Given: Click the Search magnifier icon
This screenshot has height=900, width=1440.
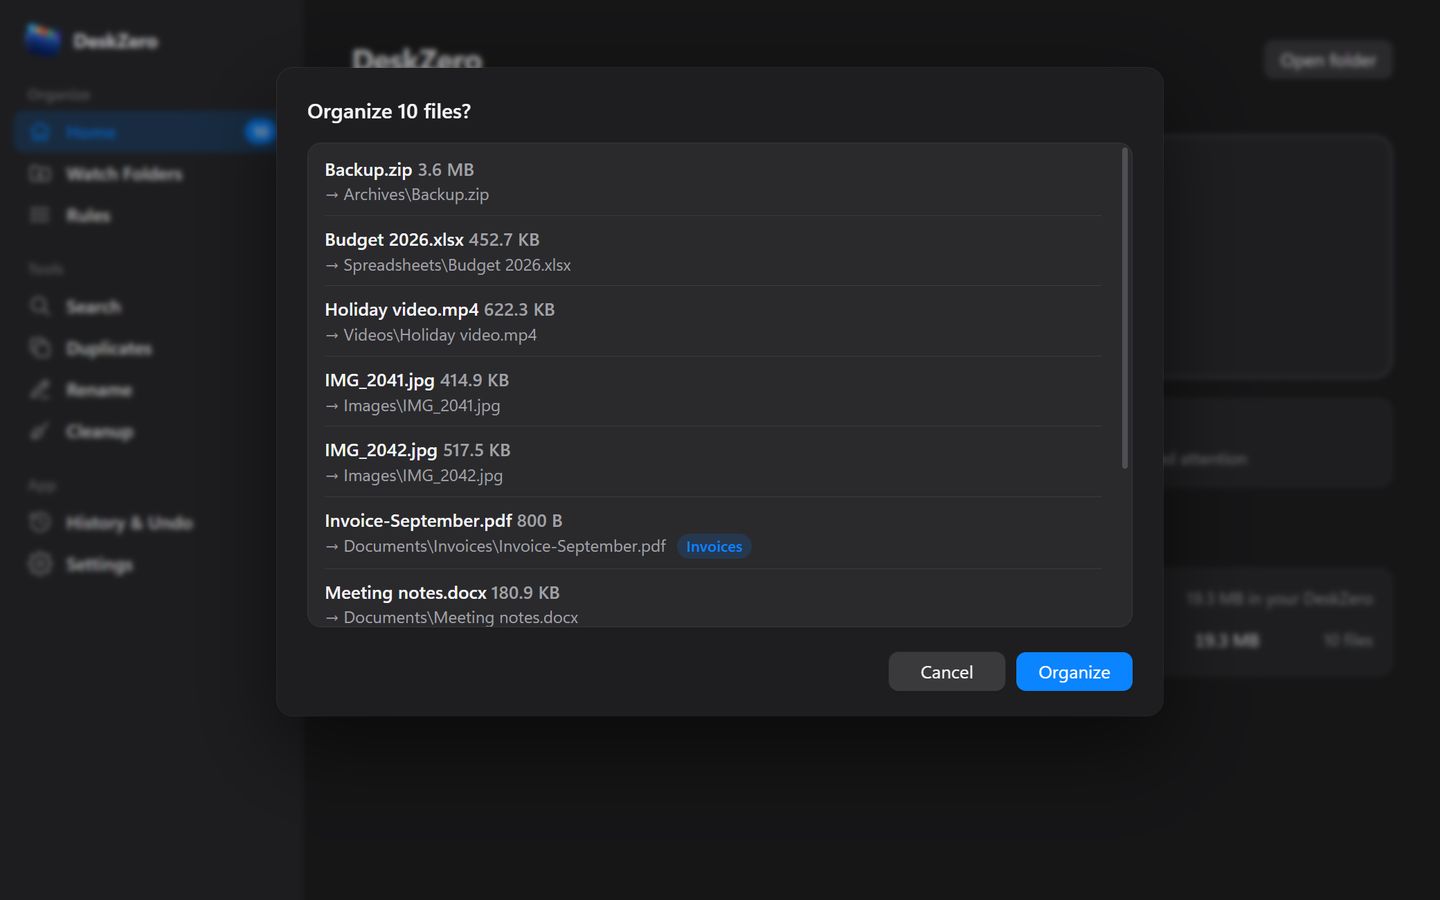Looking at the screenshot, I should 40,306.
